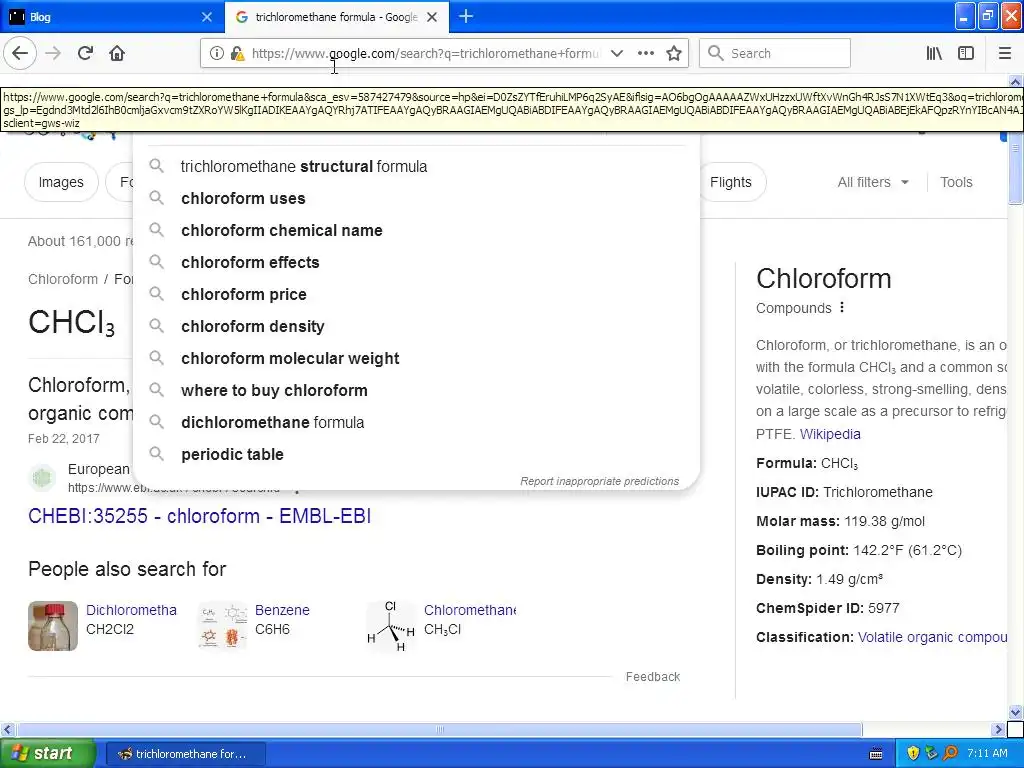Toggle the sidebar view icon
This screenshot has height=768, width=1024.
tap(966, 54)
